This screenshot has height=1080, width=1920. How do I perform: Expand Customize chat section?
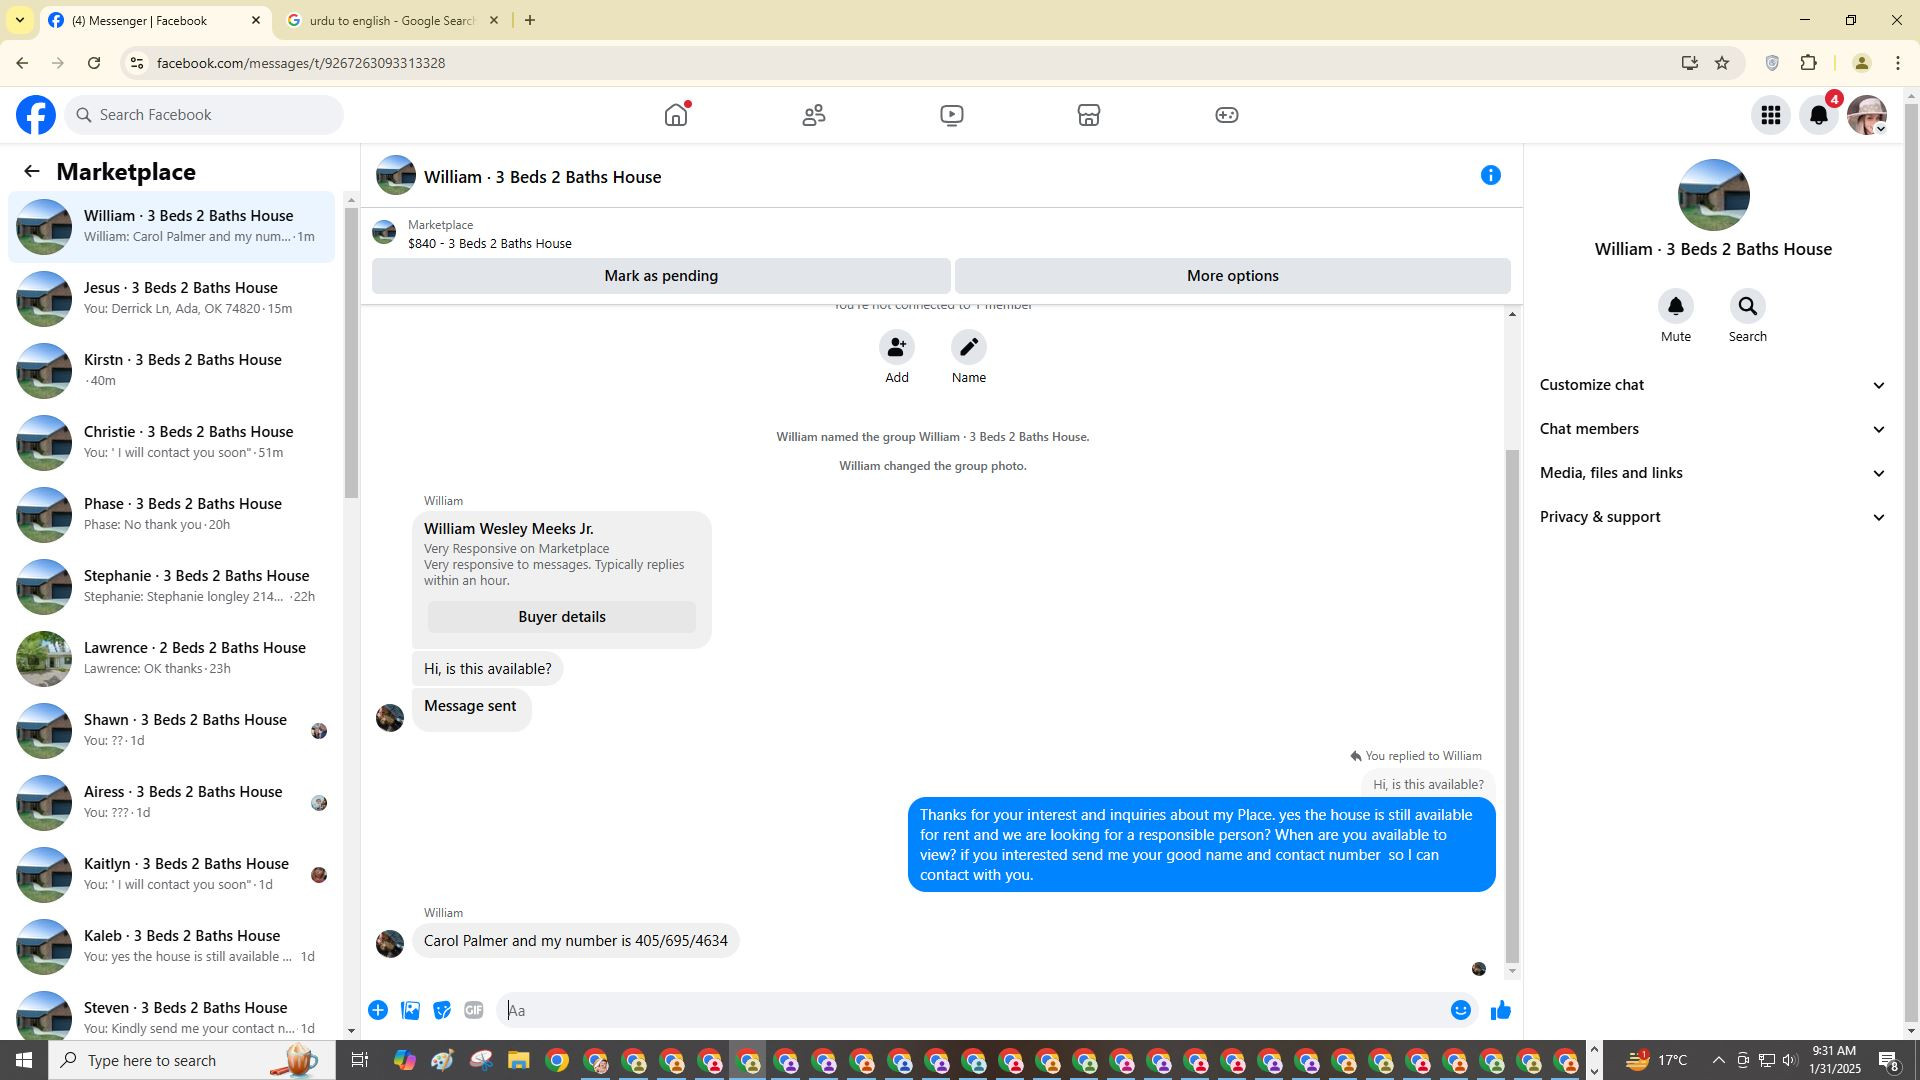click(x=1713, y=385)
